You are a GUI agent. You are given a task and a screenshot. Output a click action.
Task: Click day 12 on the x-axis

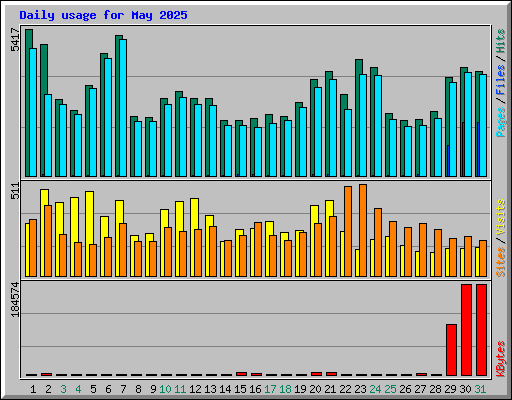pyautogui.click(x=195, y=389)
